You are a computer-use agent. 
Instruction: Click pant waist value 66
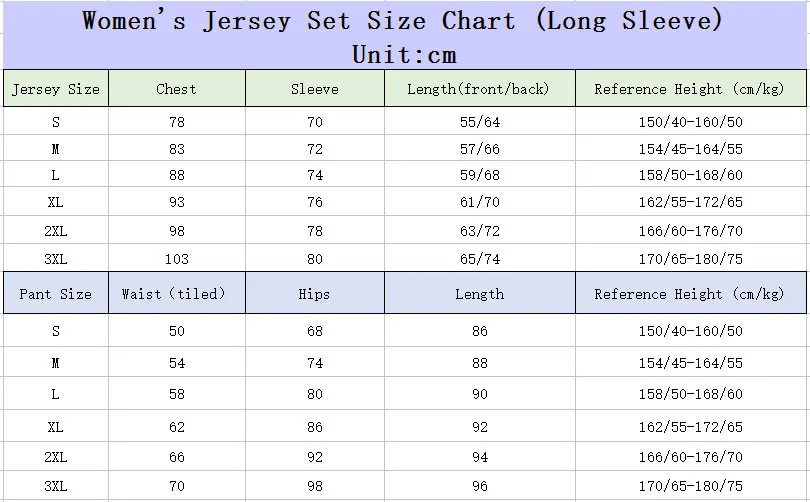(177, 457)
